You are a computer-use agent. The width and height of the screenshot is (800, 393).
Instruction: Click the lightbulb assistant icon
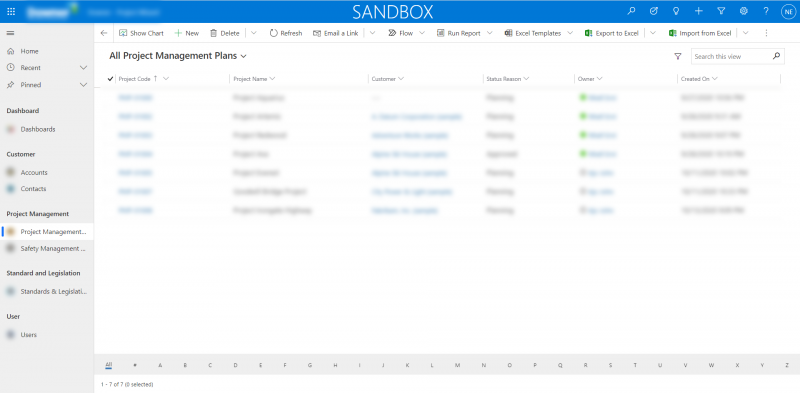[676, 11]
